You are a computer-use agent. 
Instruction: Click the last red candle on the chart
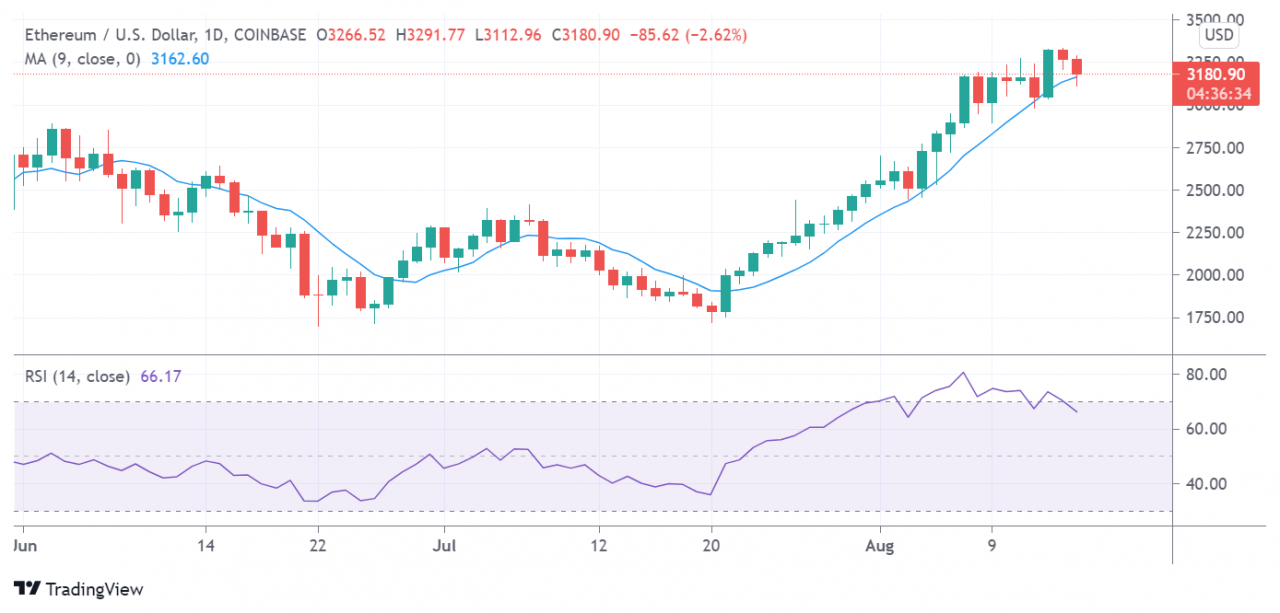coord(1076,67)
